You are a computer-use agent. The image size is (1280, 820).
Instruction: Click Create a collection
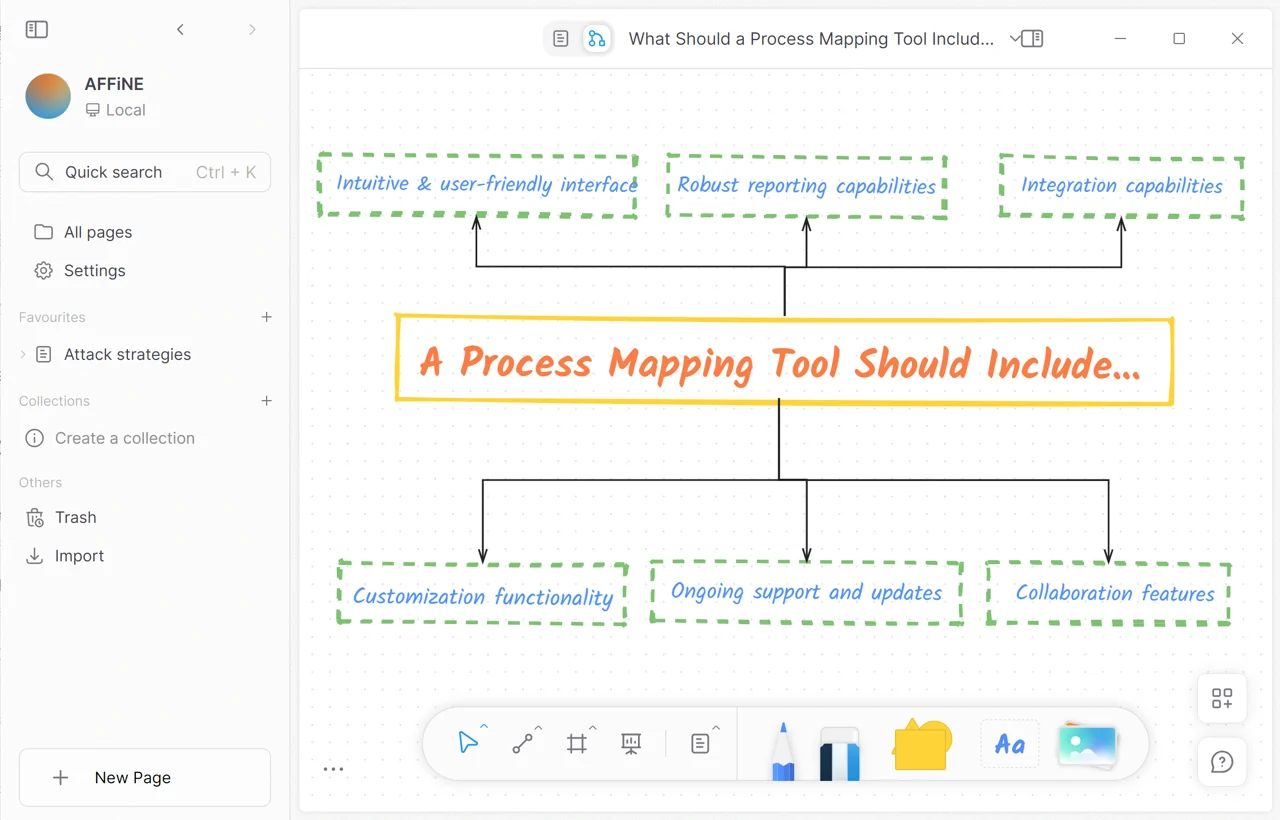(125, 438)
